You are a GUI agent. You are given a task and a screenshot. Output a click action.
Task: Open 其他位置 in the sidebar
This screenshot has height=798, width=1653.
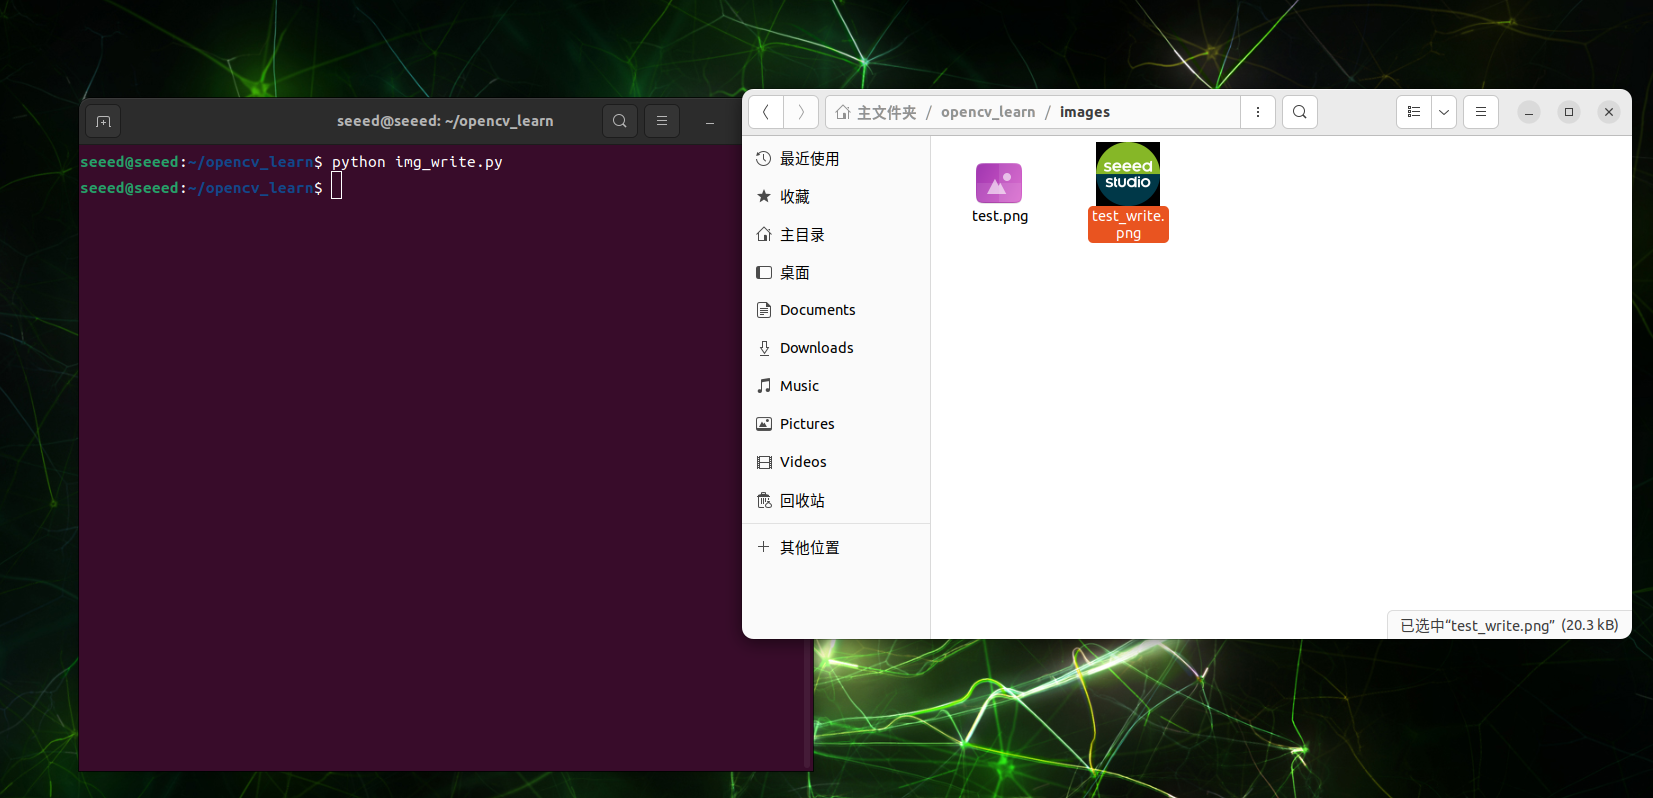836,548
